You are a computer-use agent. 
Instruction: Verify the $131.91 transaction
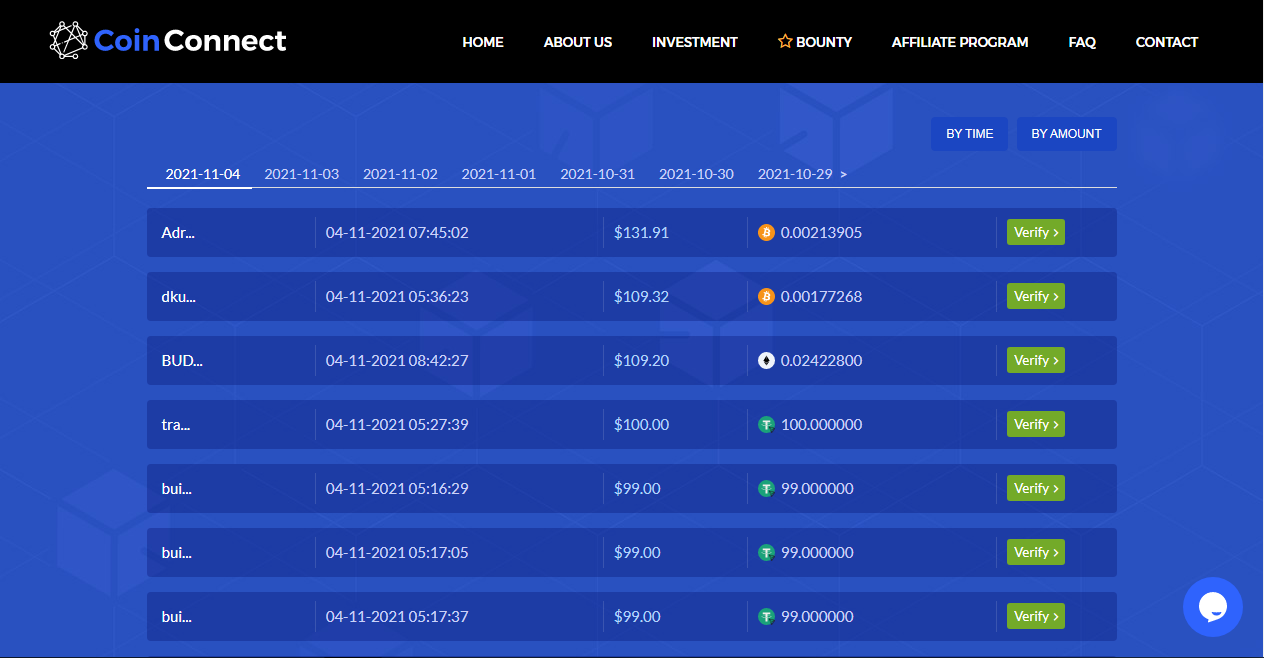(1036, 232)
